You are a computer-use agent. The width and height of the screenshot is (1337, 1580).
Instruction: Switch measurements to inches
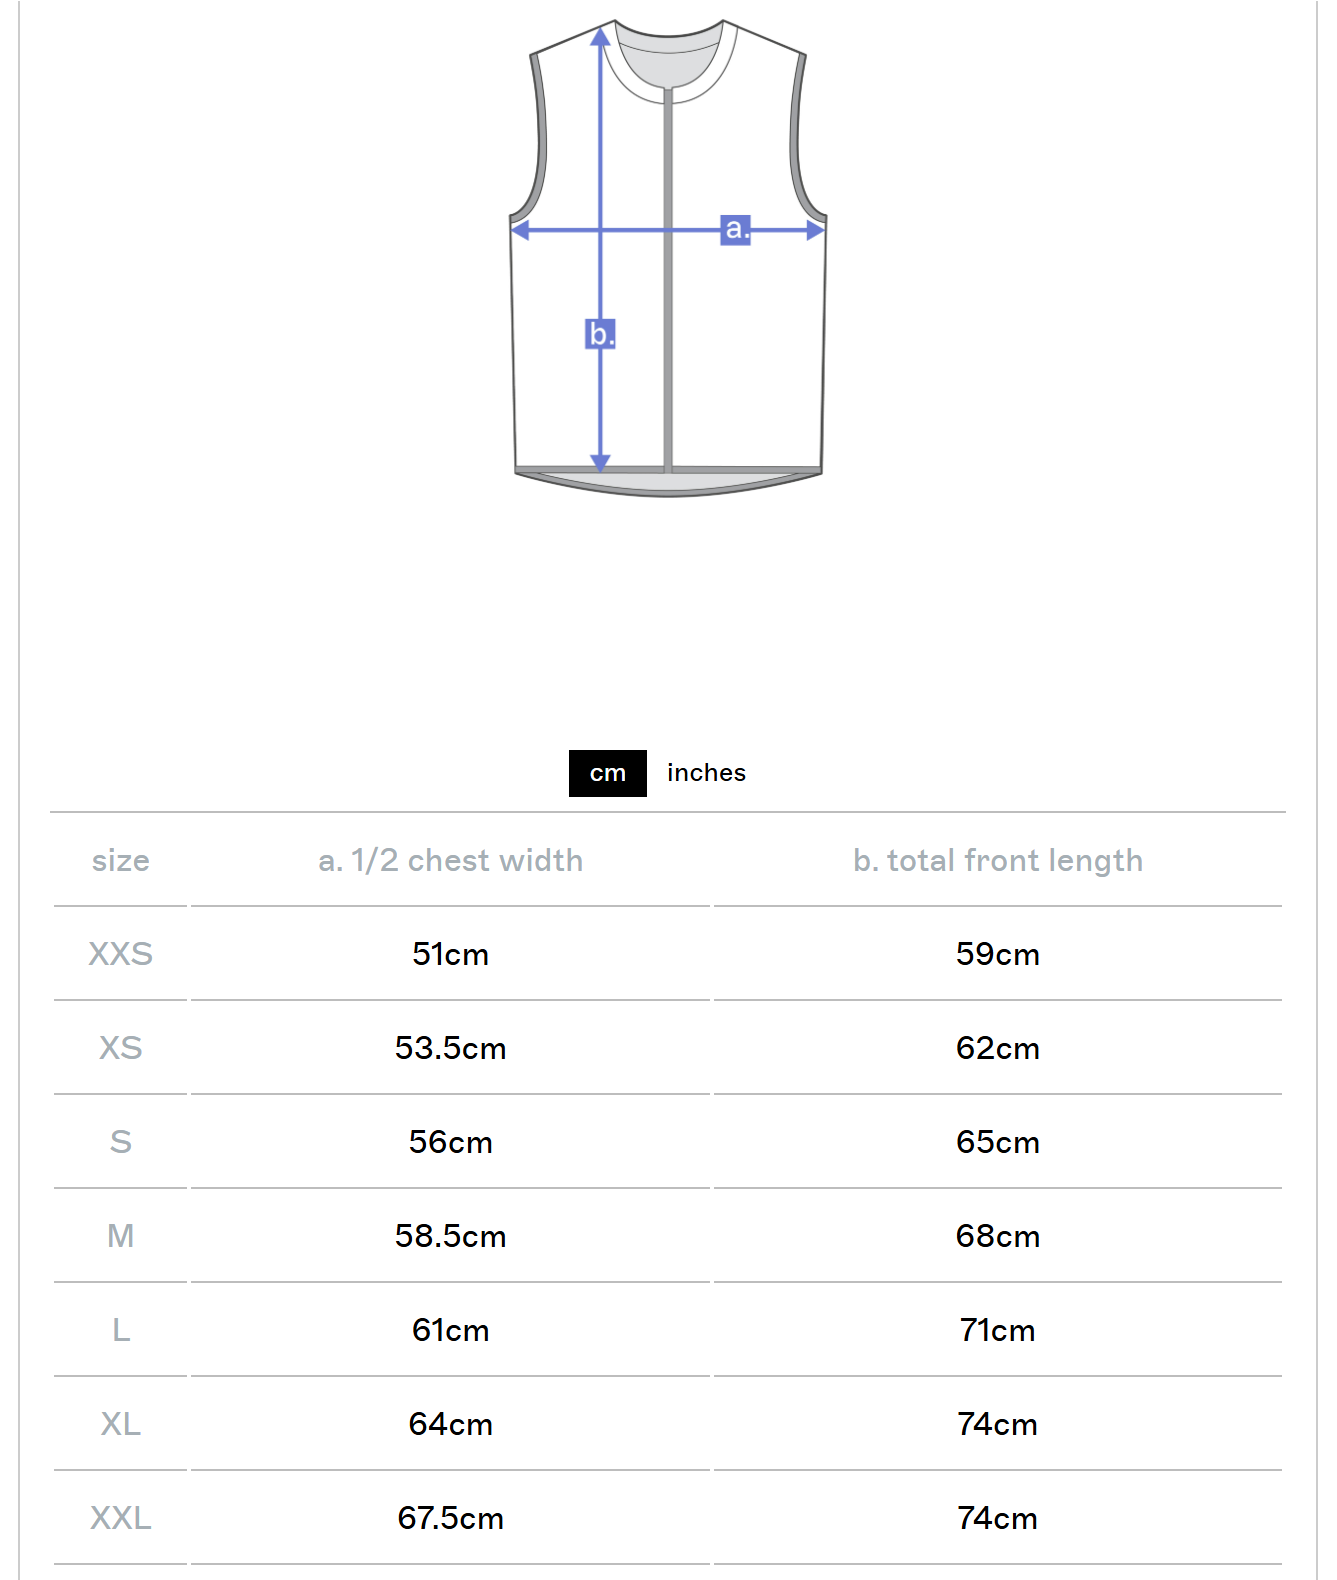point(704,772)
